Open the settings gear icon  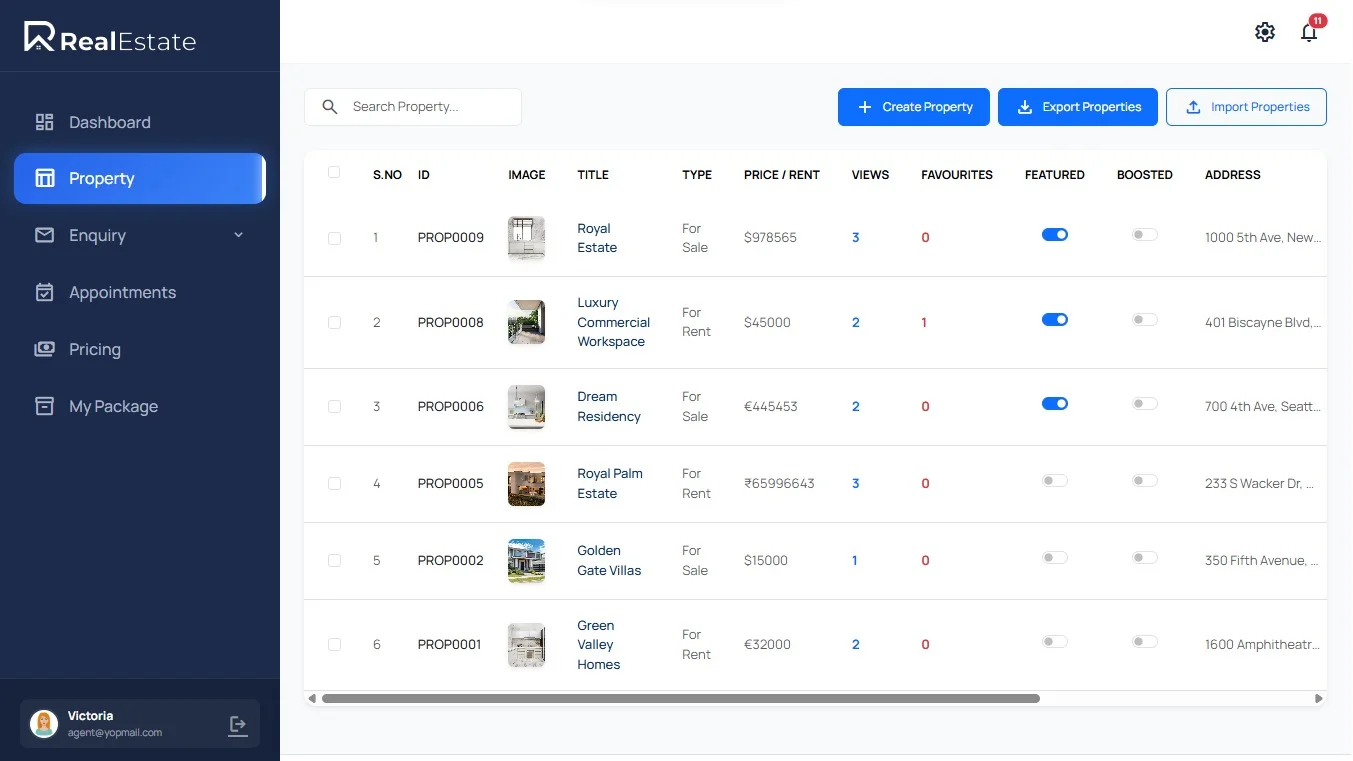click(1265, 32)
